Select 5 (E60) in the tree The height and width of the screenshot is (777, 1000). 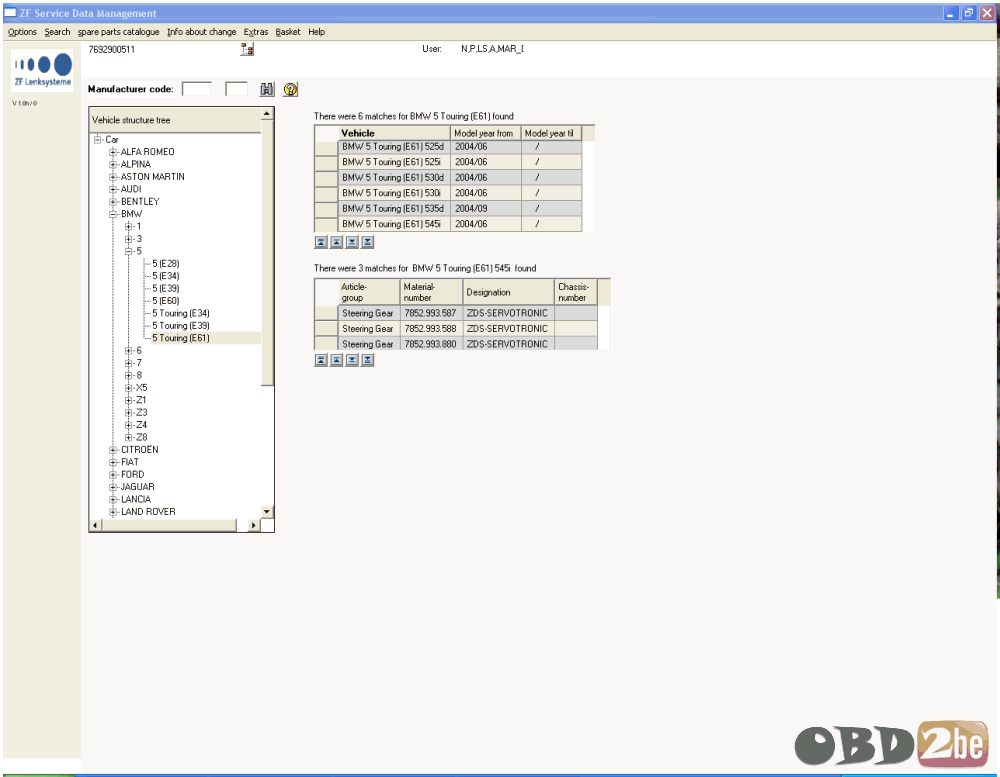(166, 301)
